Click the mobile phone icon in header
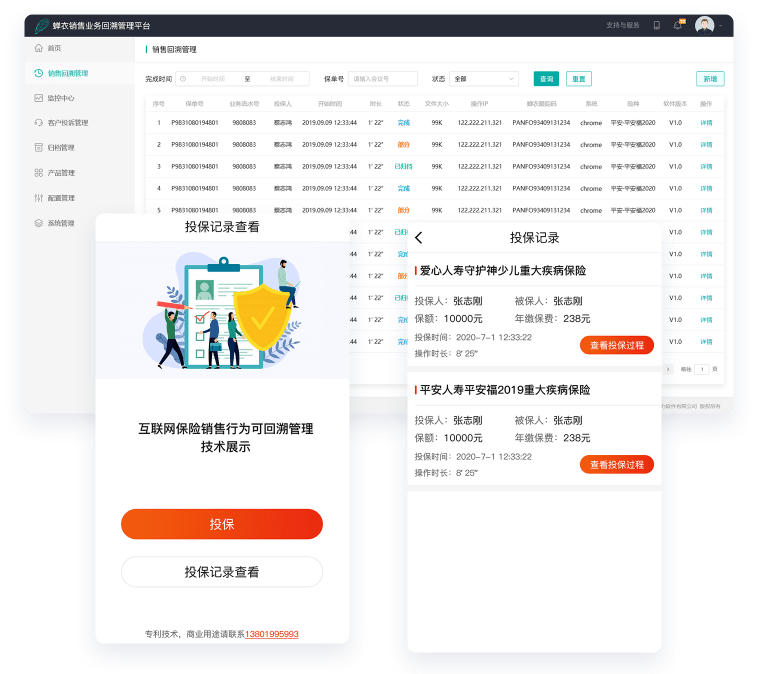Screen dimensions: 758x674 point(656,25)
